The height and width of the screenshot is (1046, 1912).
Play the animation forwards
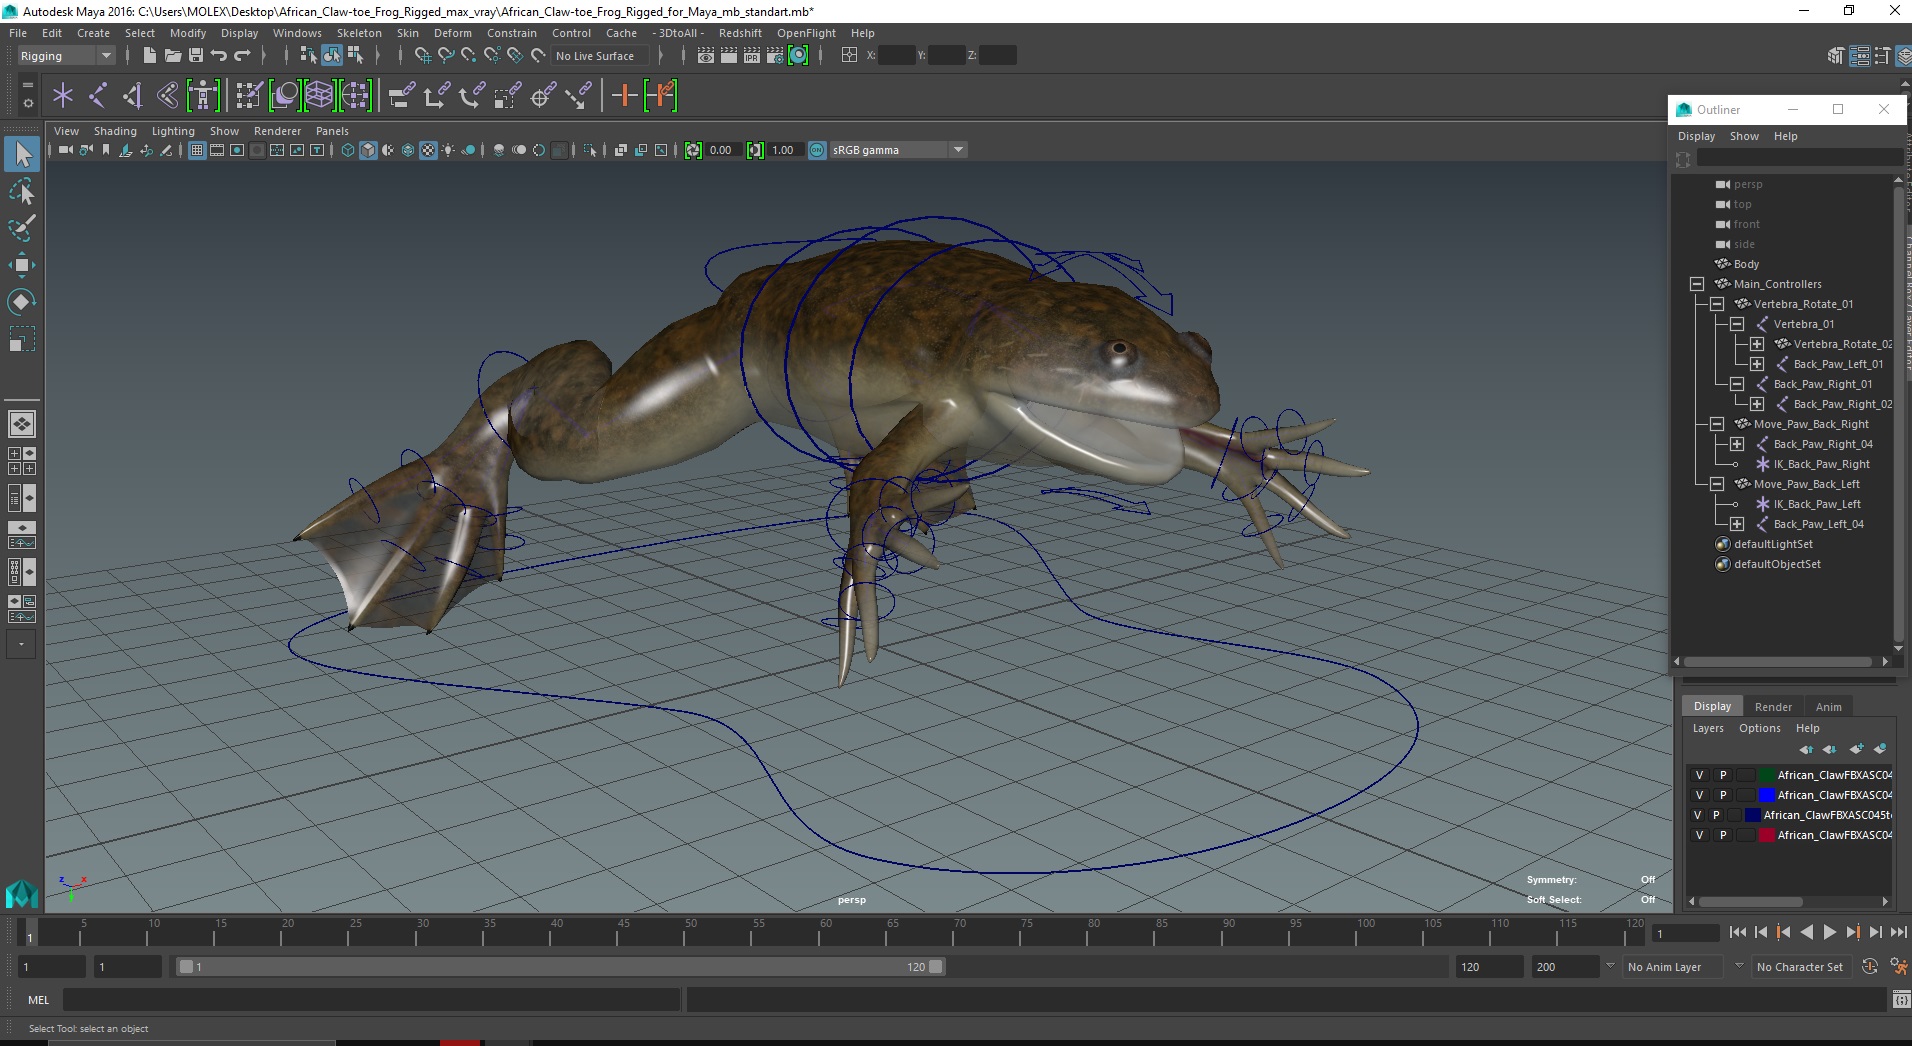pos(1830,932)
